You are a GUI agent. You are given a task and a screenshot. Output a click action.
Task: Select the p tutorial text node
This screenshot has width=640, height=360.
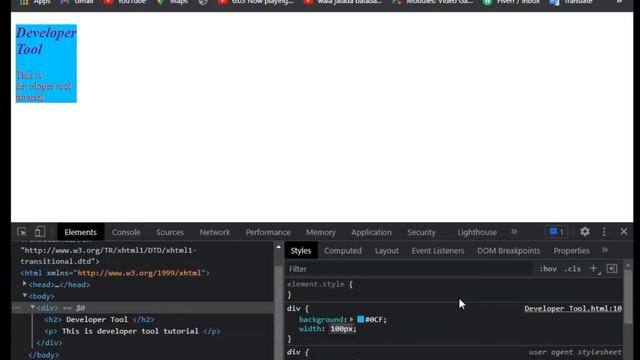click(132, 331)
